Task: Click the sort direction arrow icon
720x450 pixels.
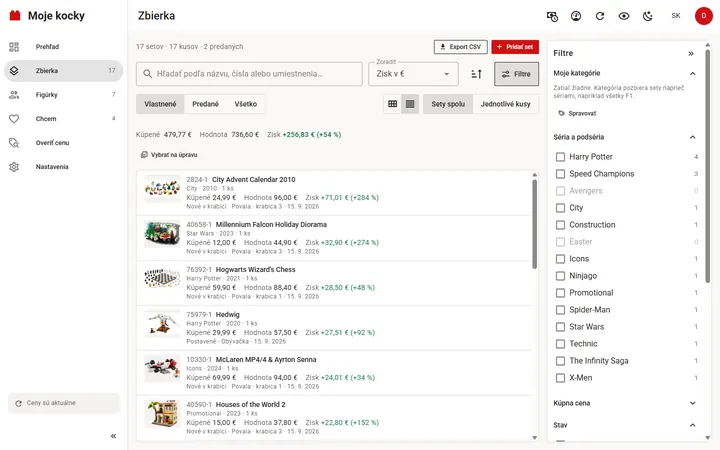Action: 476,74
